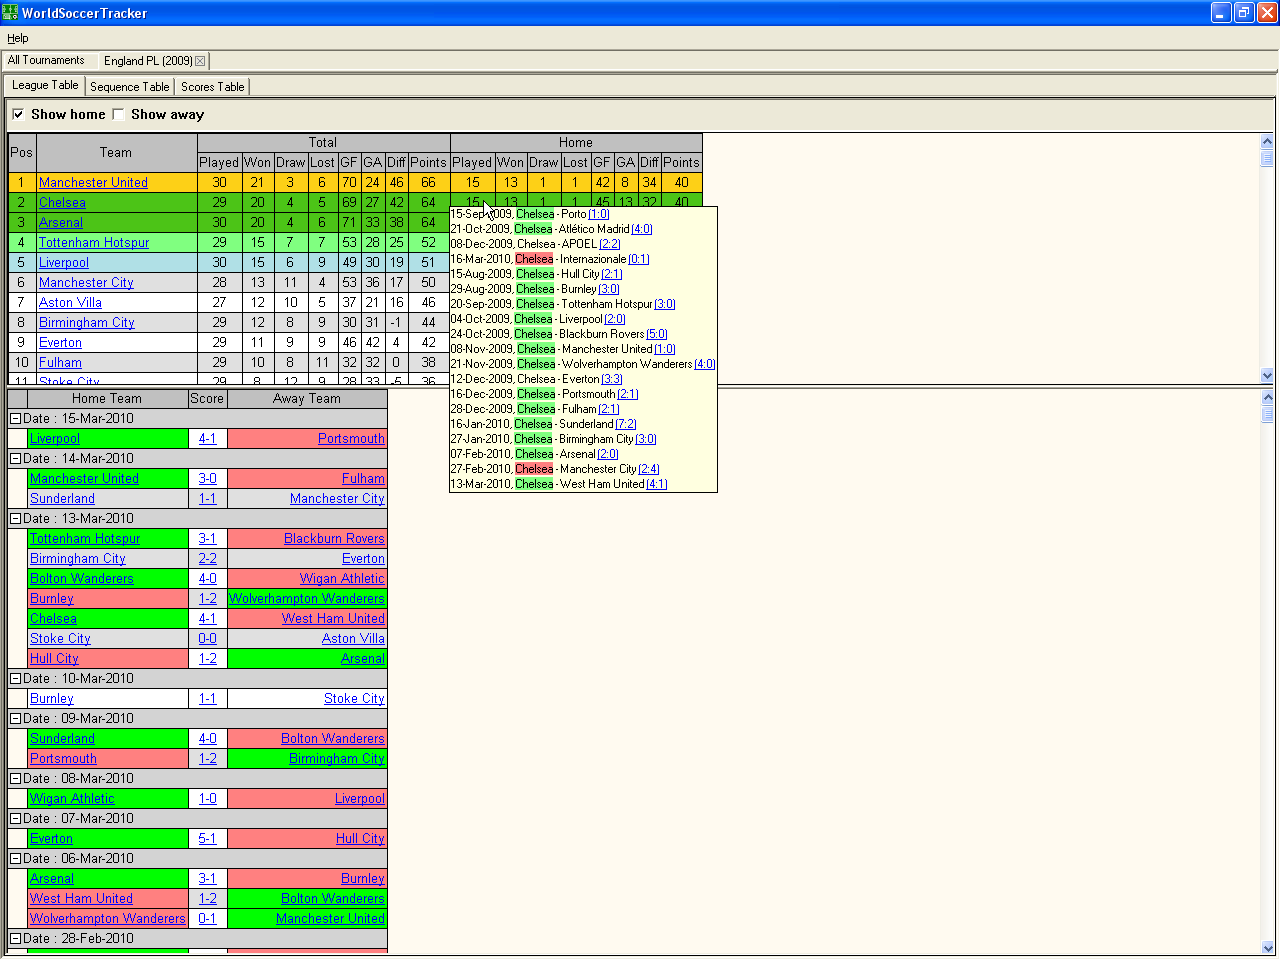Open the 1-1 Sunderland vs Manchester City score
This screenshot has height=960, width=1280.
pos(207,499)
